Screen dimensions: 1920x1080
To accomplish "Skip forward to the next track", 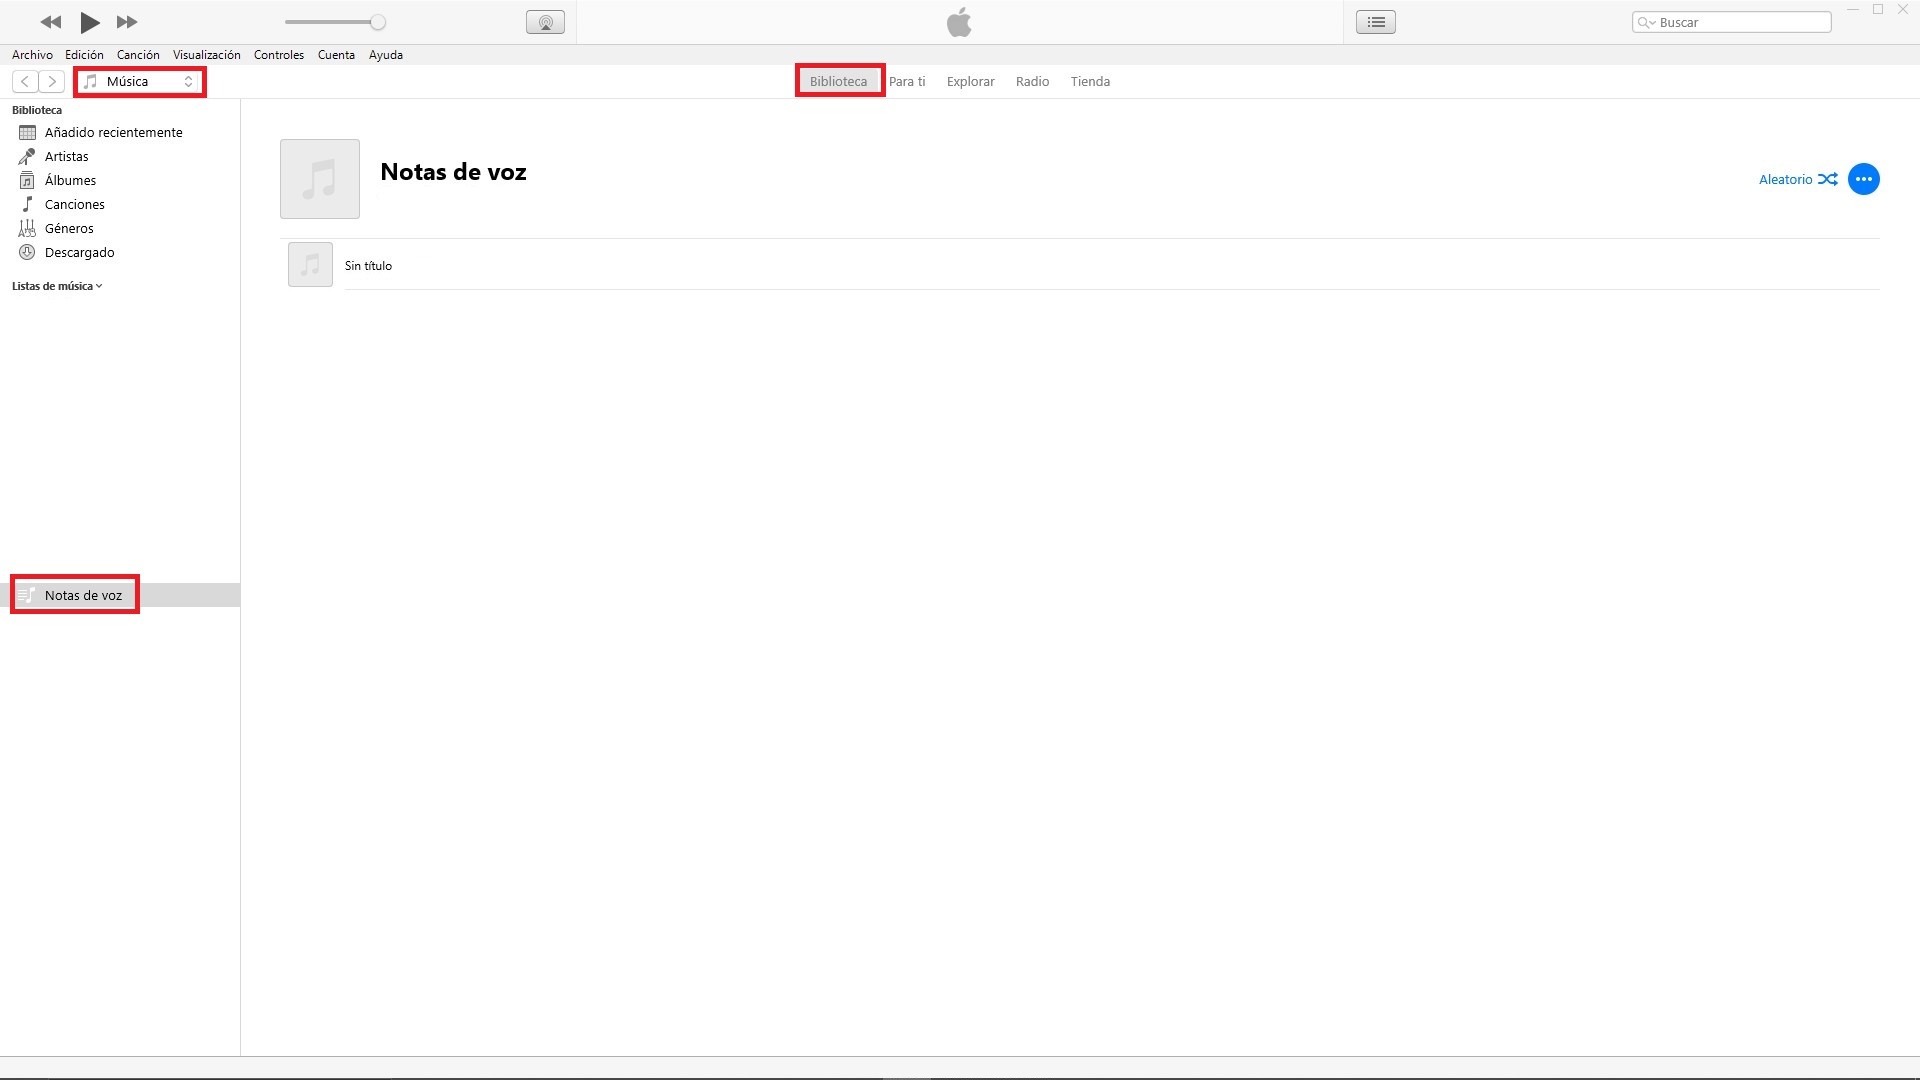I will pos(127,22).
